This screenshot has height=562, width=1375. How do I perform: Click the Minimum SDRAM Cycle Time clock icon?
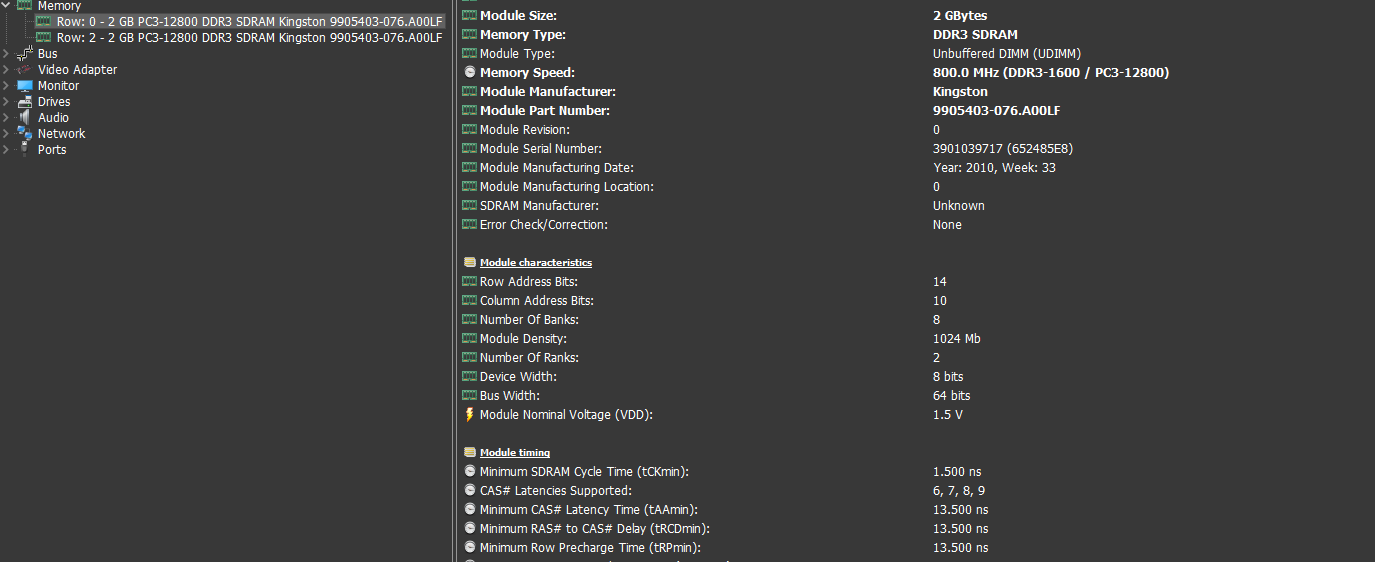[x=470, y=472]
